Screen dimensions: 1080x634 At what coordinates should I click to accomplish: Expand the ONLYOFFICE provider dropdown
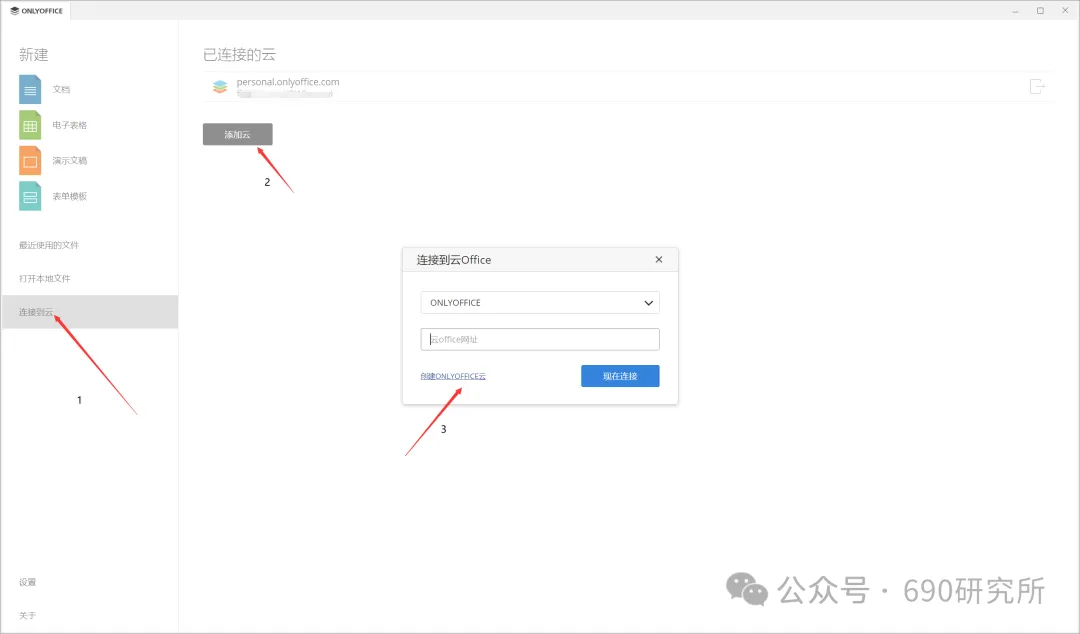540,303
